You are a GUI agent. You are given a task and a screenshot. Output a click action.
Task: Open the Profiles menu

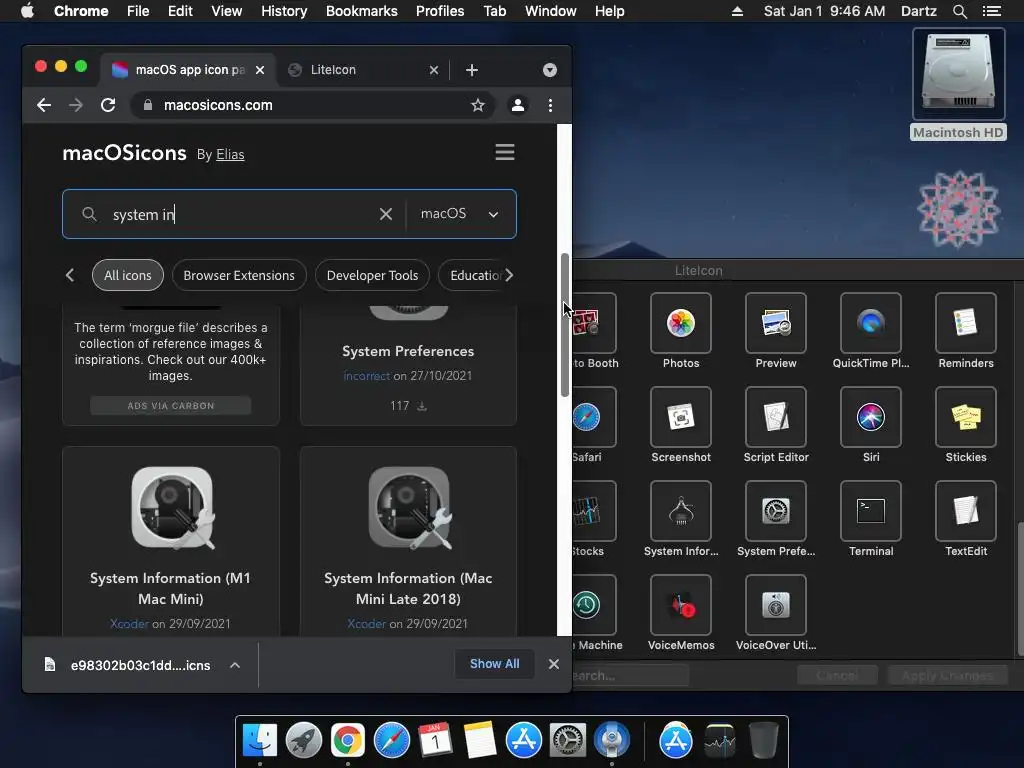(440, 11)
